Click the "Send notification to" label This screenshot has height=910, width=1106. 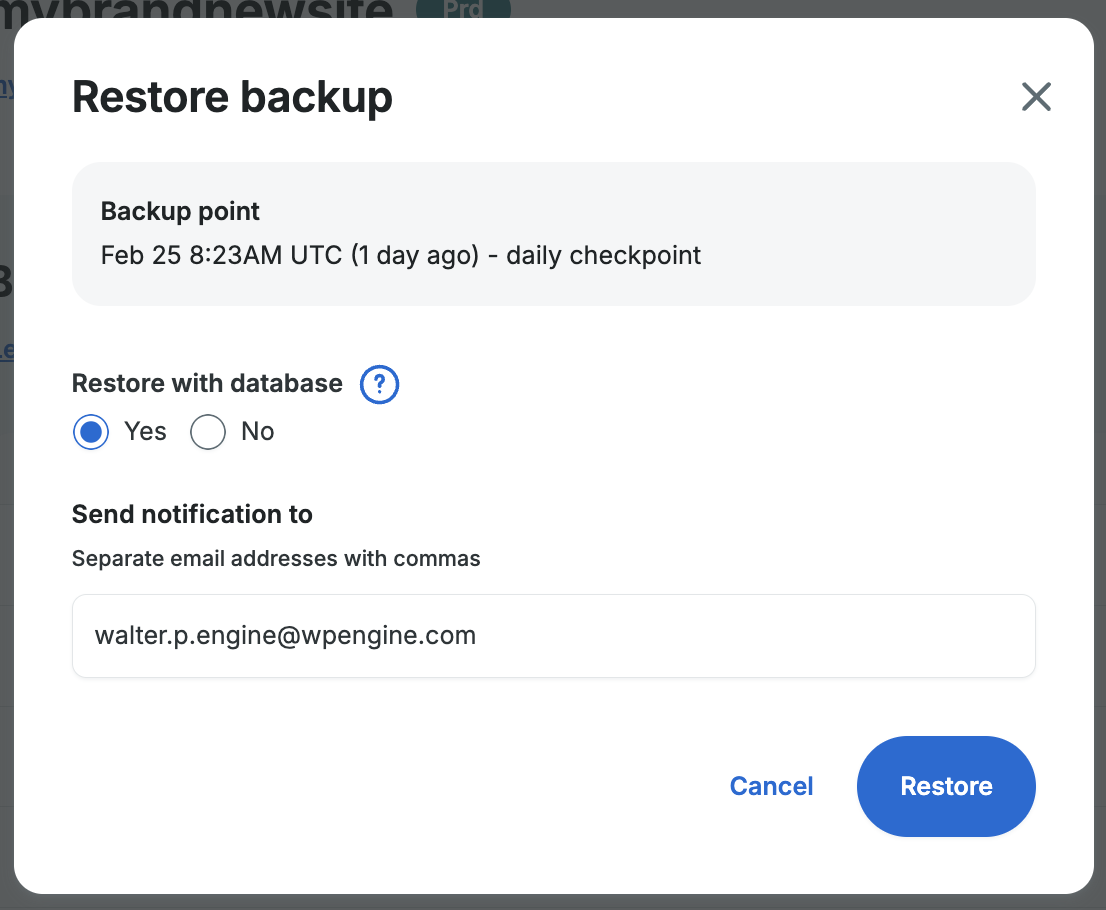192,514
